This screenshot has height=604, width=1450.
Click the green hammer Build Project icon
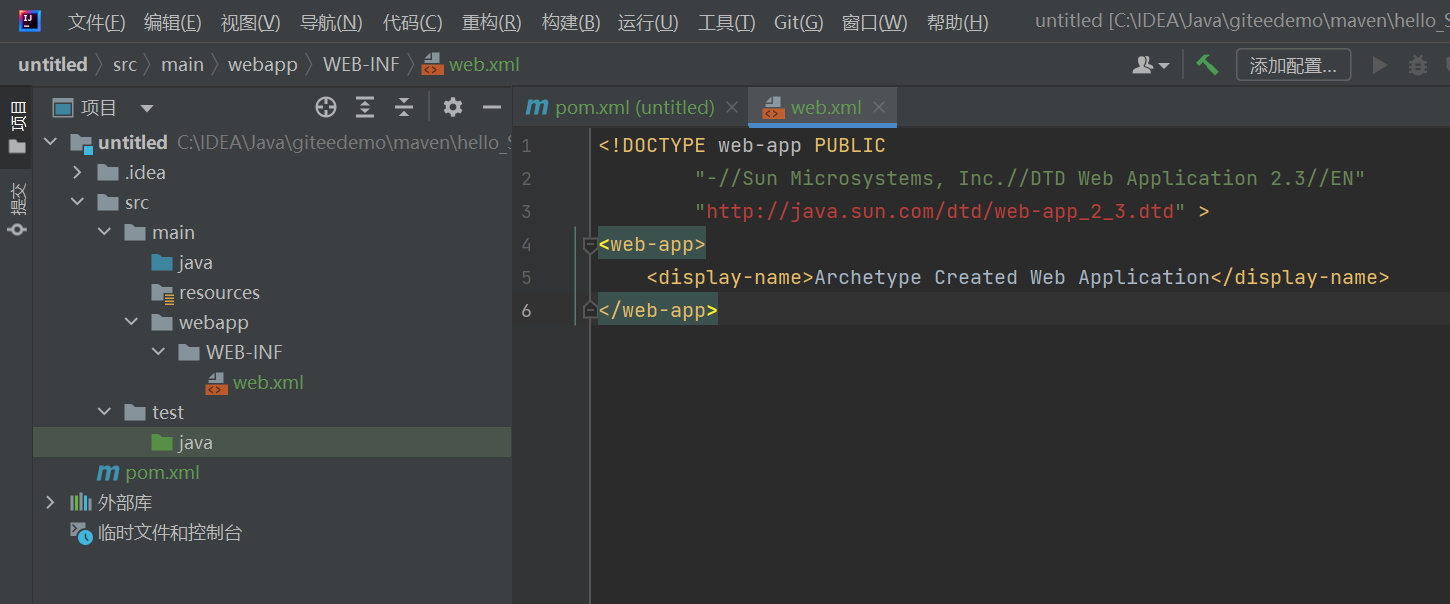coord(1207,65)
